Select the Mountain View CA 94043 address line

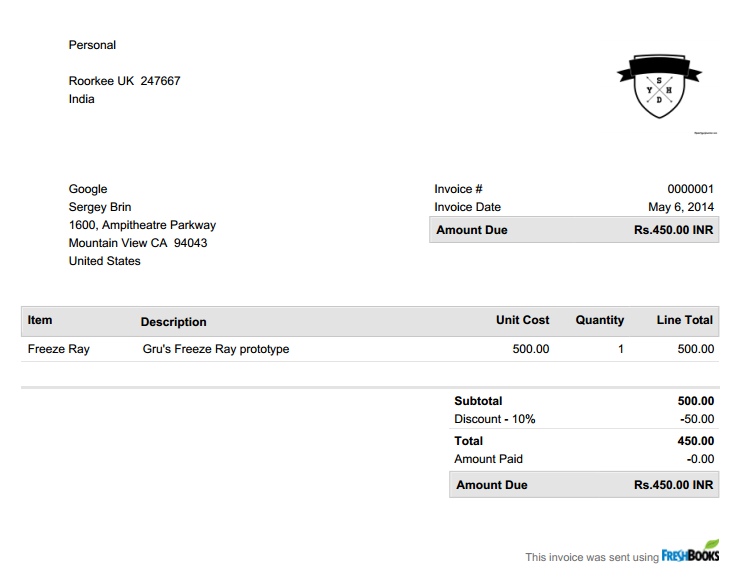[138, 243]
